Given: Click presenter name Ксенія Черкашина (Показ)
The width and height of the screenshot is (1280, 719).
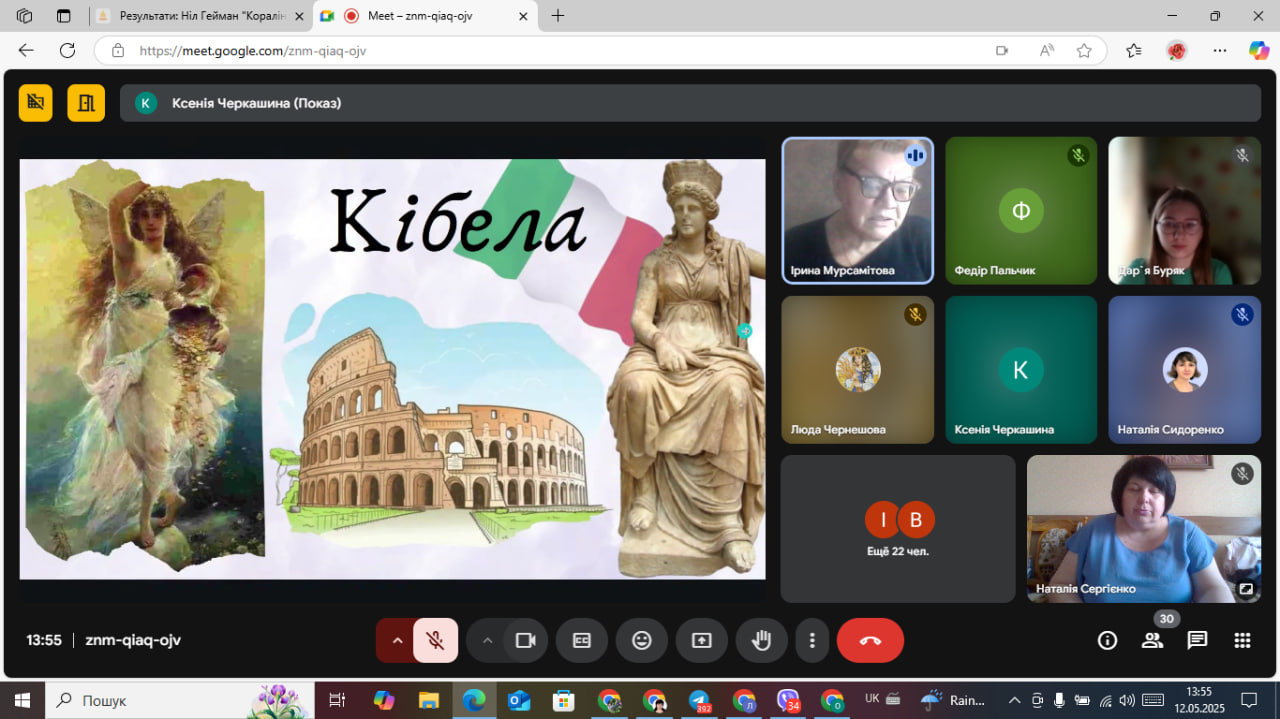Looking at the screenshot, I should 256,103.
